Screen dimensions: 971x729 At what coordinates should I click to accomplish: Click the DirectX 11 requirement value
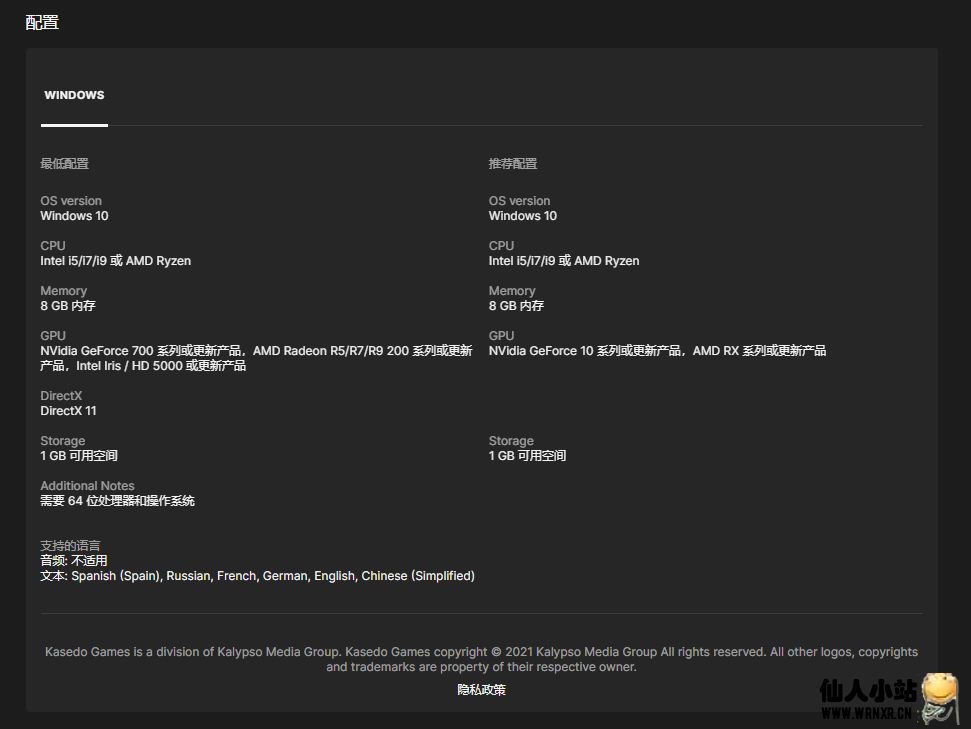[68, 411]
